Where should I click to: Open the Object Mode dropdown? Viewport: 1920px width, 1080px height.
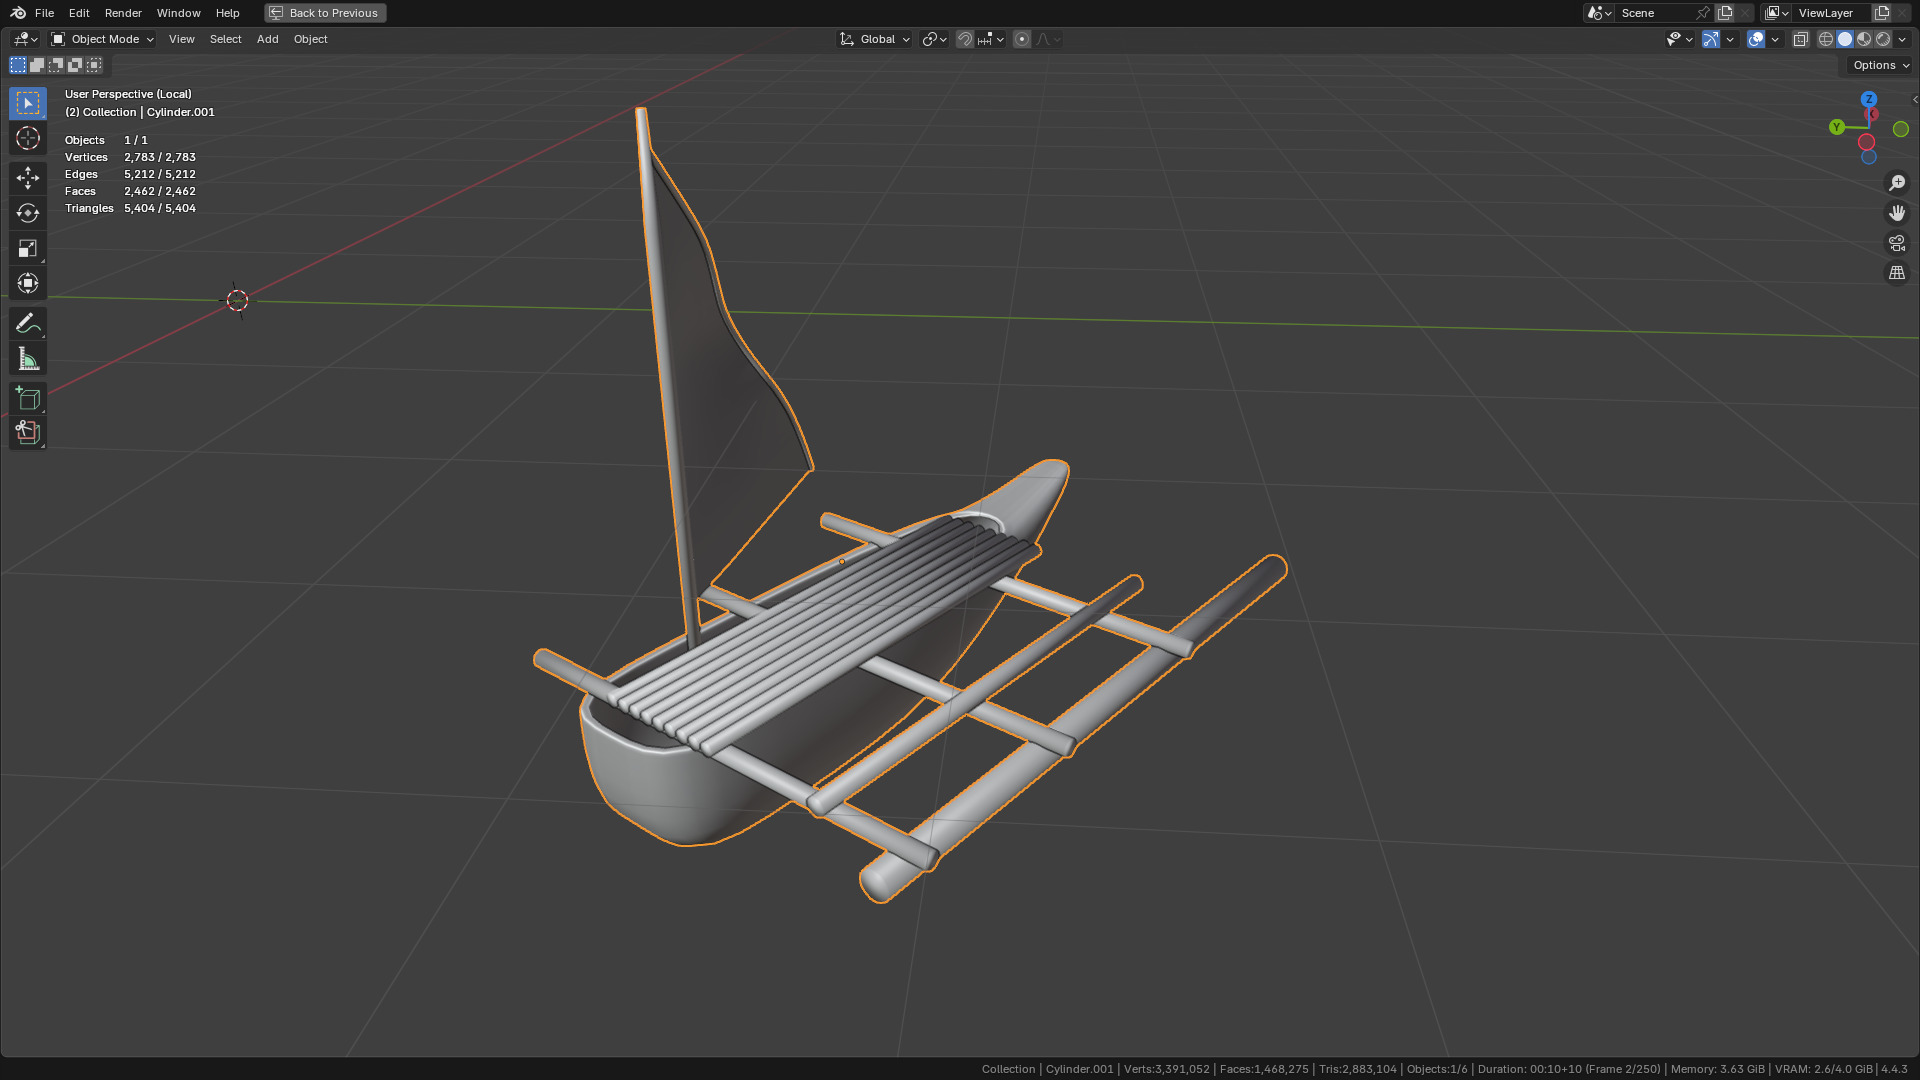pos(103,39)
